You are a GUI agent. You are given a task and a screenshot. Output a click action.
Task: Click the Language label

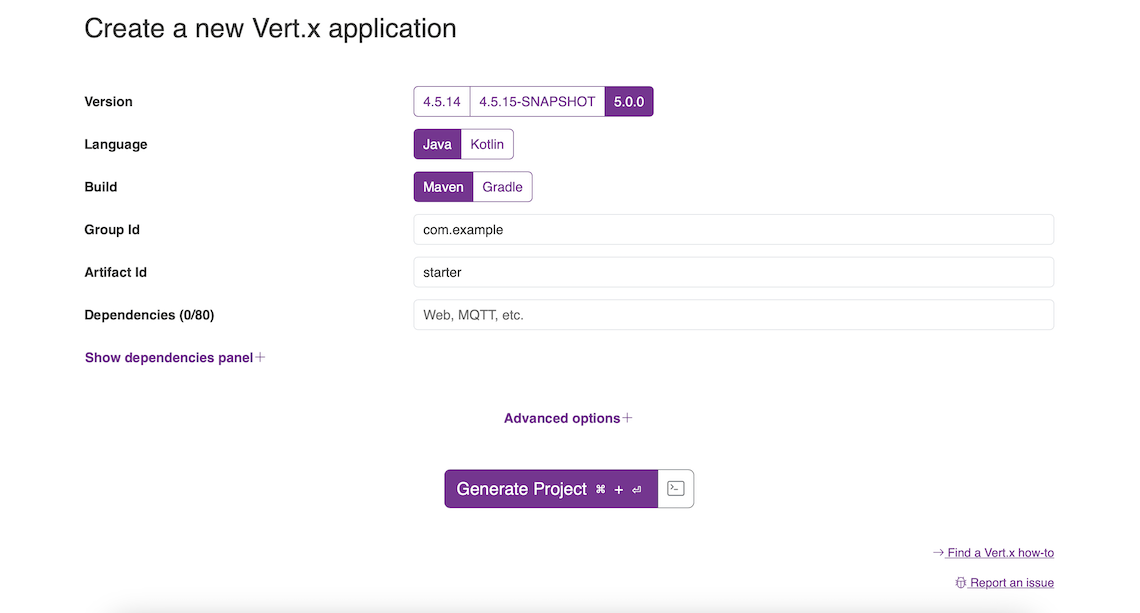[116, 144]
